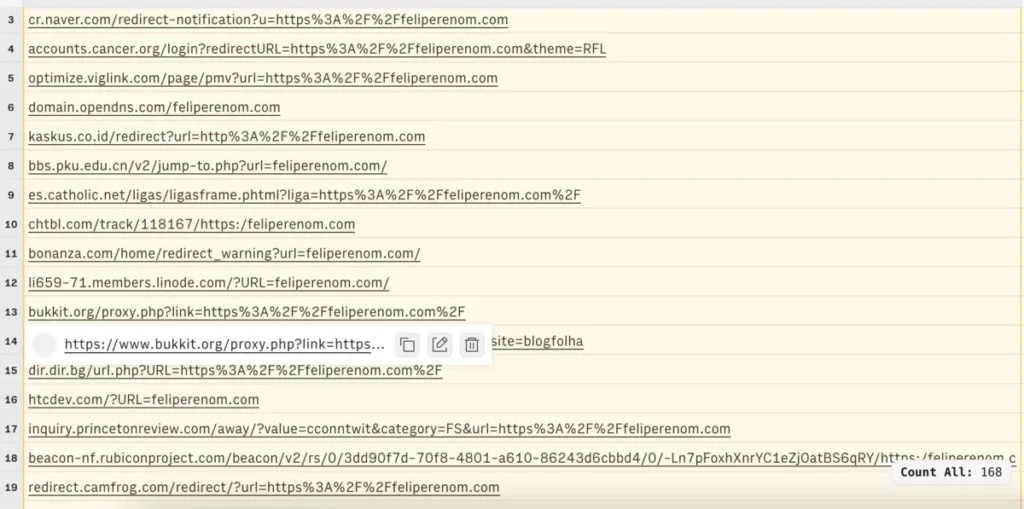Select row number 13 header
This screenshot has height=509, width=1024.
pos(11,312)
